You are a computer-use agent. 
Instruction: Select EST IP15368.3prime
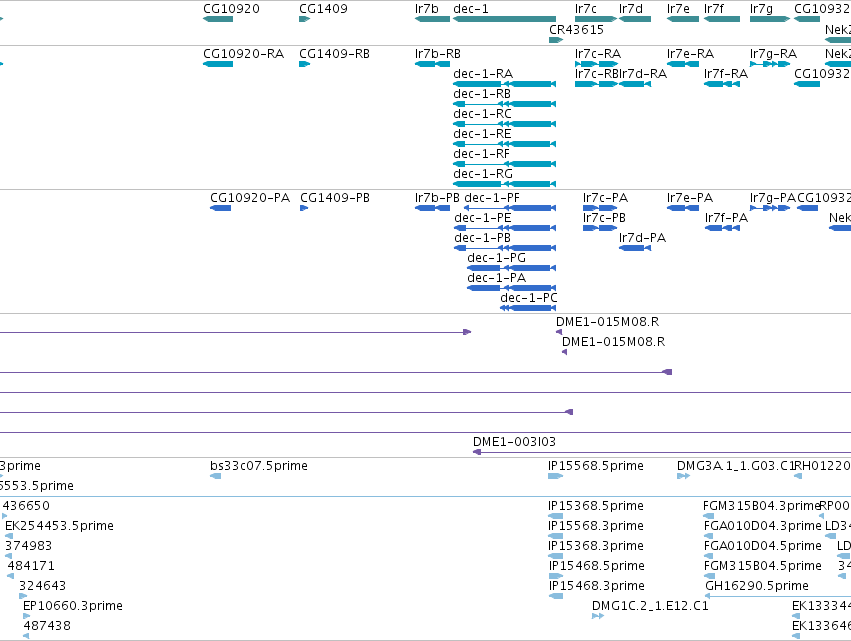(556, 556)
